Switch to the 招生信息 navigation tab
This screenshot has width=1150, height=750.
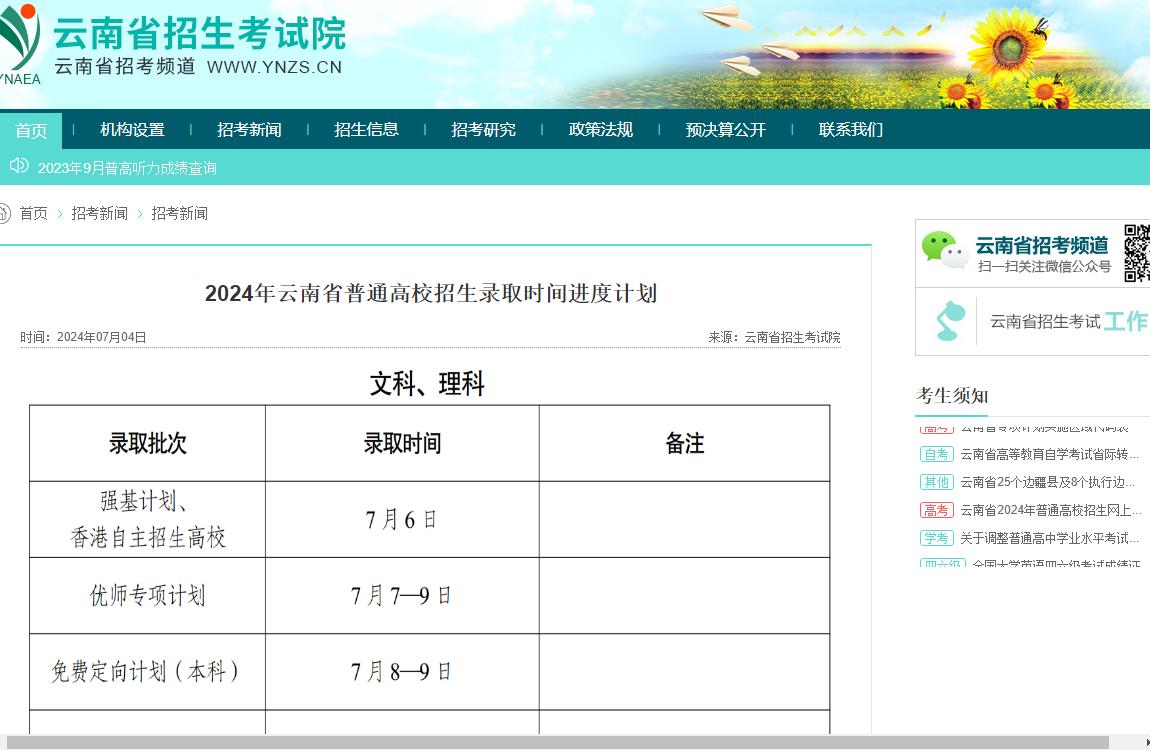tap(368, 128)
